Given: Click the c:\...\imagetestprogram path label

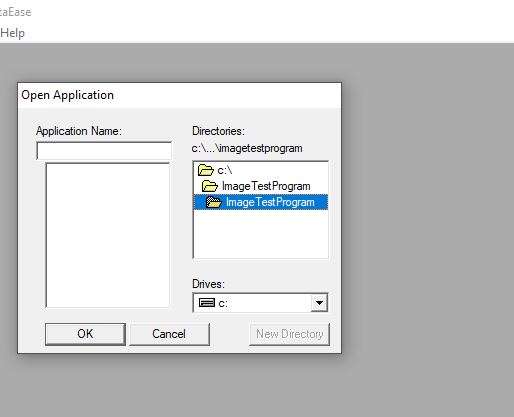Looking at the screenshot, I should [247, 148].
